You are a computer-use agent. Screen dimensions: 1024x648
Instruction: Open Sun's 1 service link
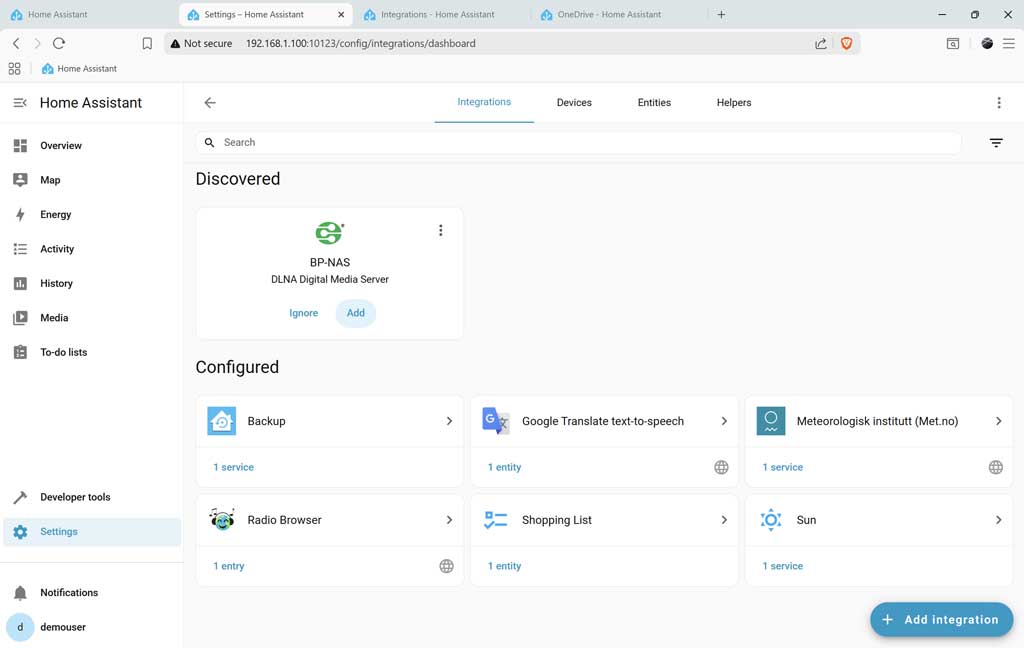782,566
